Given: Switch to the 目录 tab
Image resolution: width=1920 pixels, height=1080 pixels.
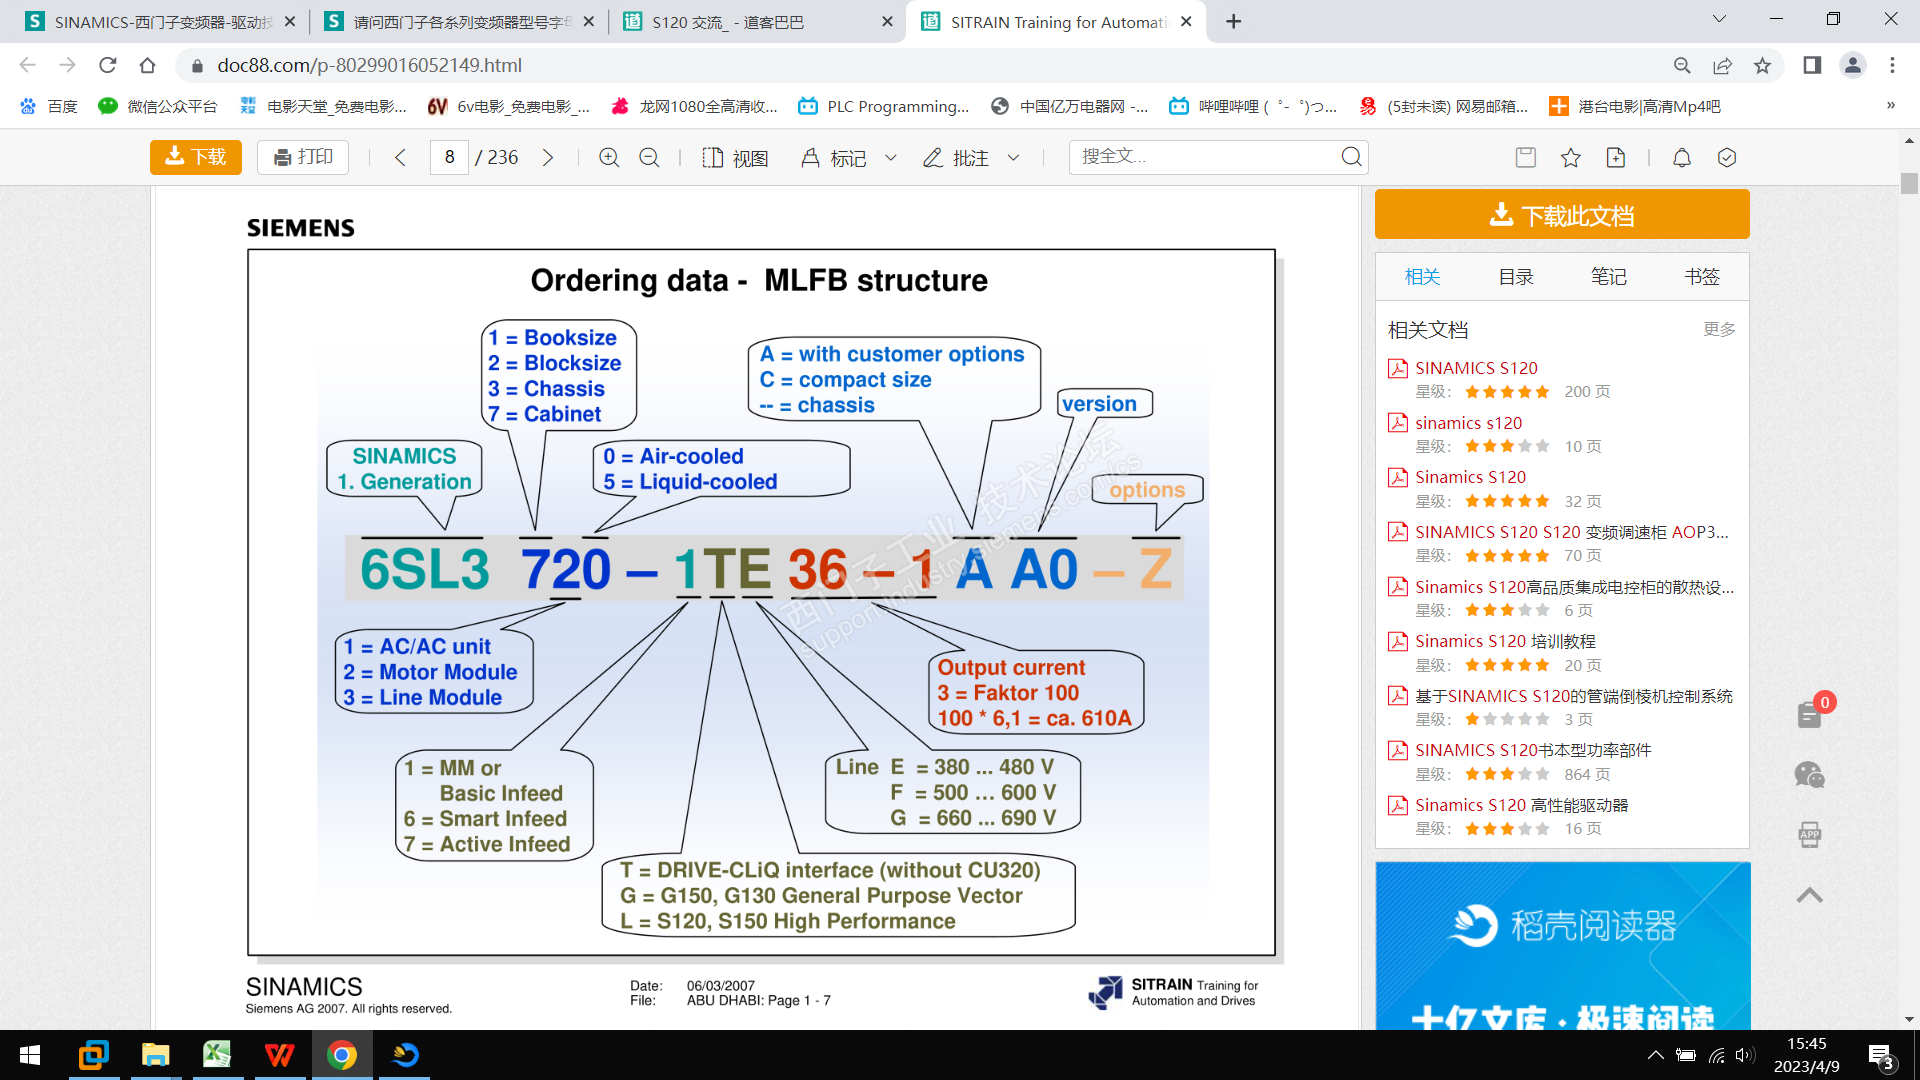Looking at the screenshot, I should (1515, 277).
